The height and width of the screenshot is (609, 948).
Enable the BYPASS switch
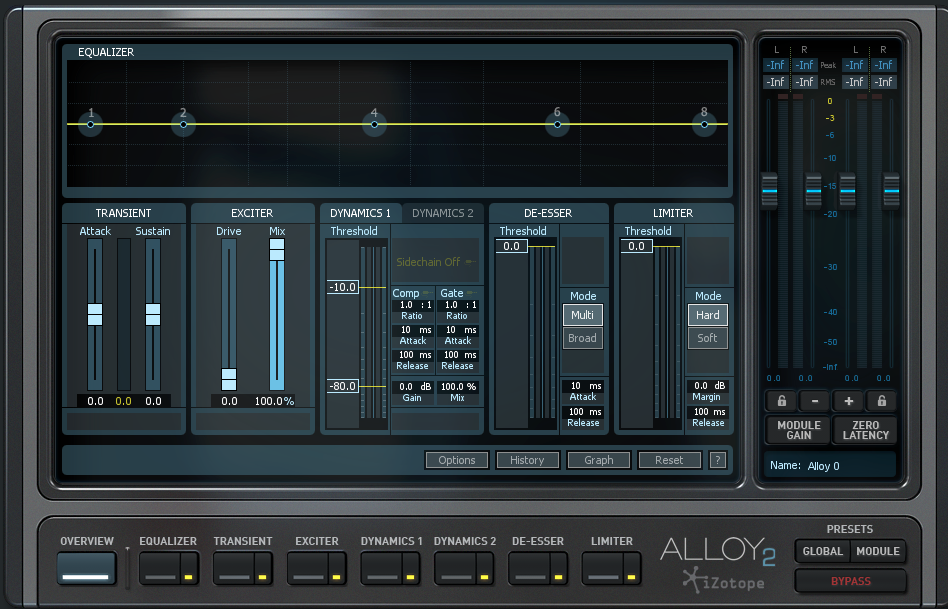[x=851, y=581]
